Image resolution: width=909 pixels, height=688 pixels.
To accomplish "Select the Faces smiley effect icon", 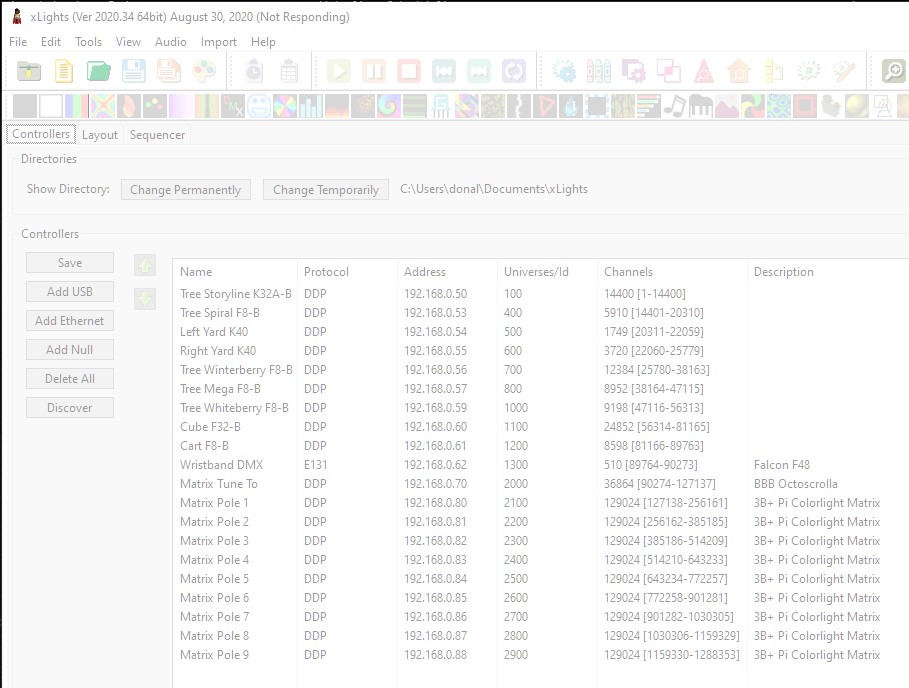I will click(259, 106).
